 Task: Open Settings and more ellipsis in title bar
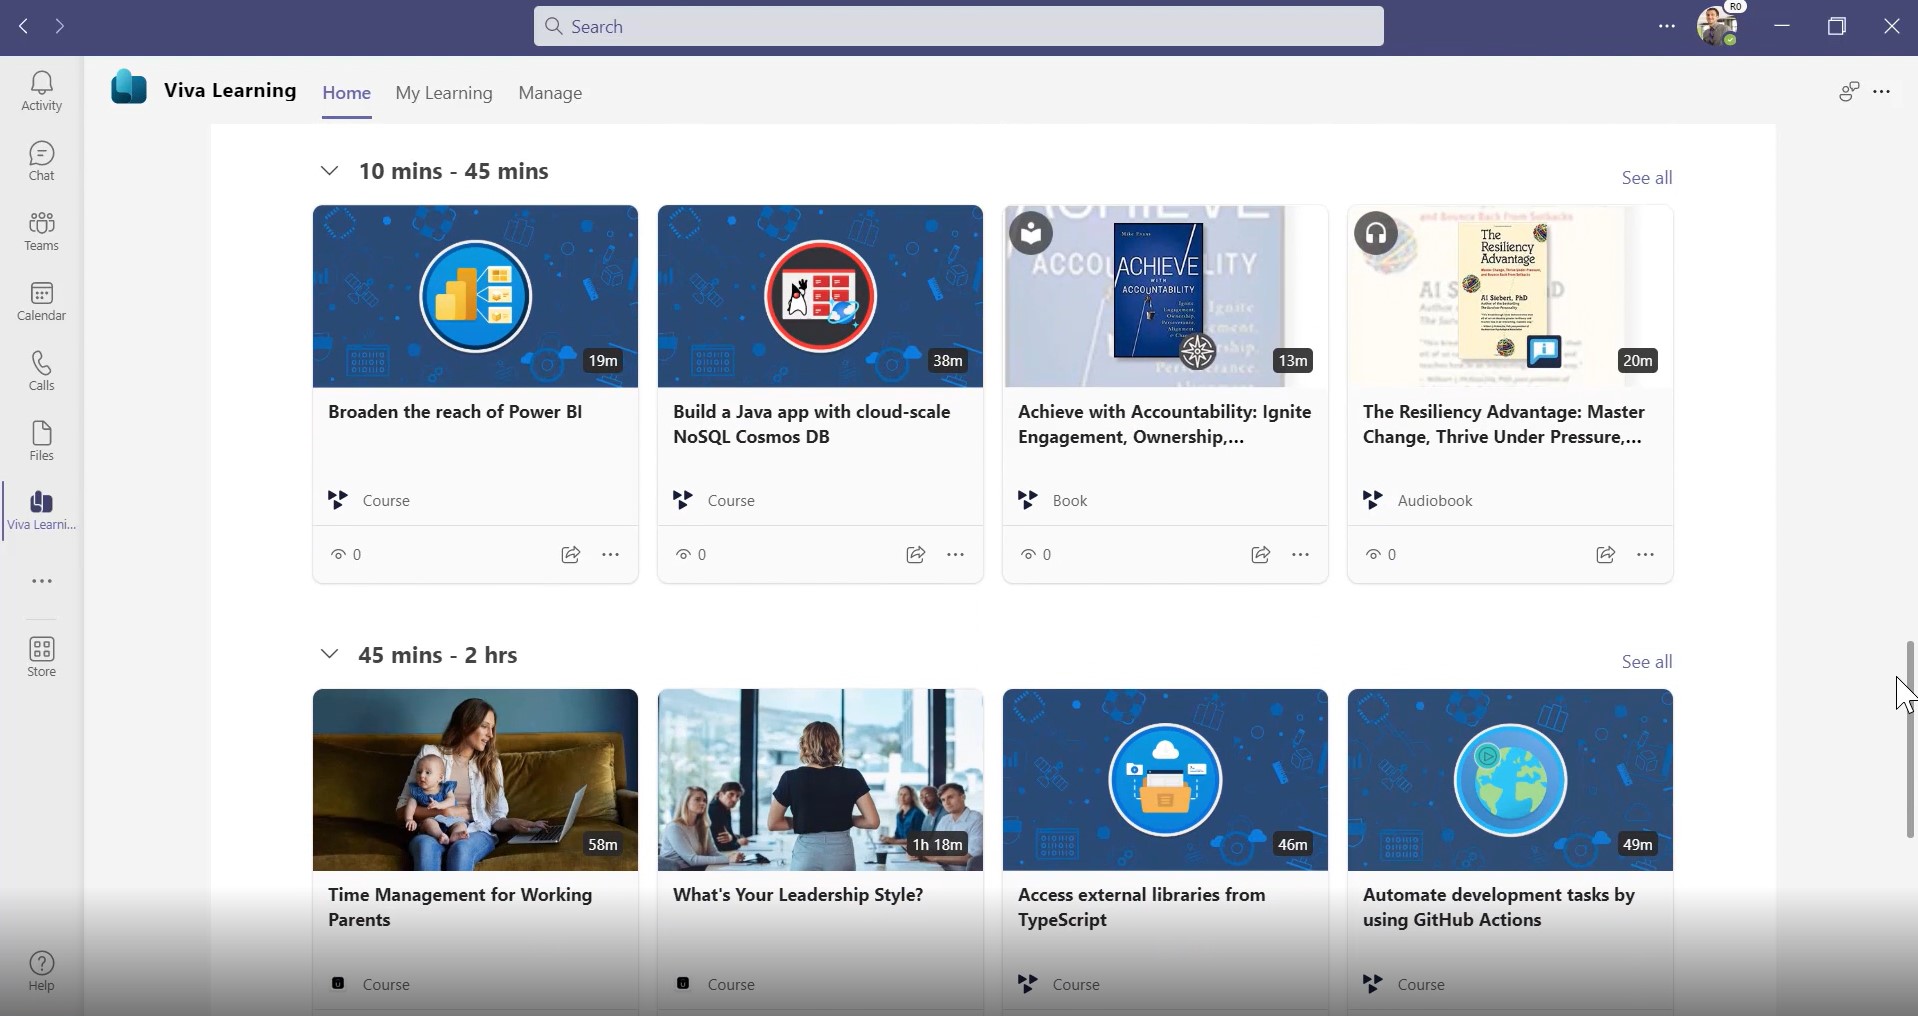point(1667,26)
